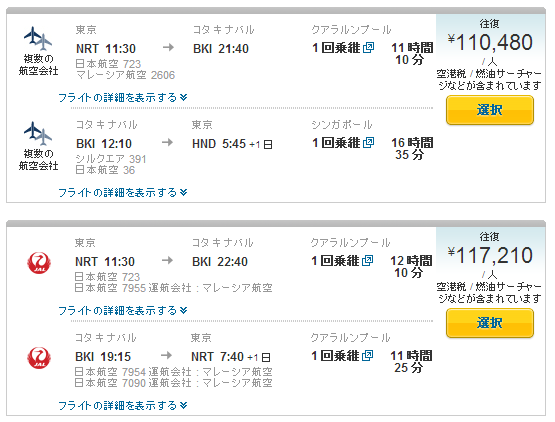The width and height of the screenshot is (555, 422).
Task: Select the ¥110,480 round-trip fare
Action: pos(490,110)
